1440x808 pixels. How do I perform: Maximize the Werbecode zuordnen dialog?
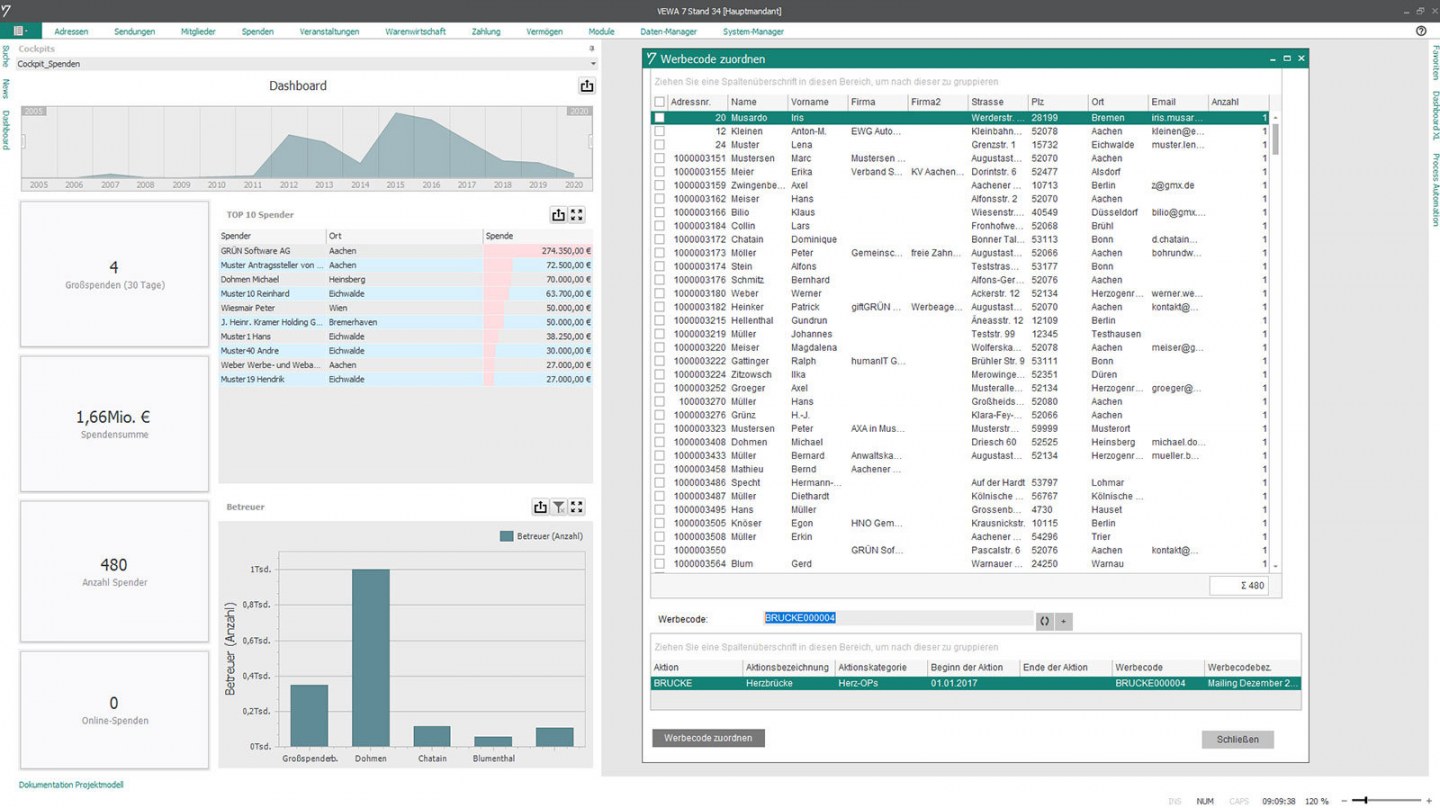pyautogui.click(x=1287, y=59)
